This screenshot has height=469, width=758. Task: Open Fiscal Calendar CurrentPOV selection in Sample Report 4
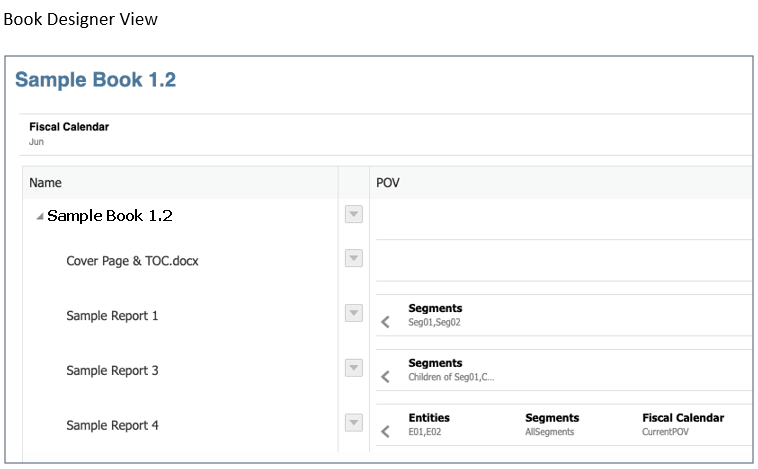tap(682, 425)
